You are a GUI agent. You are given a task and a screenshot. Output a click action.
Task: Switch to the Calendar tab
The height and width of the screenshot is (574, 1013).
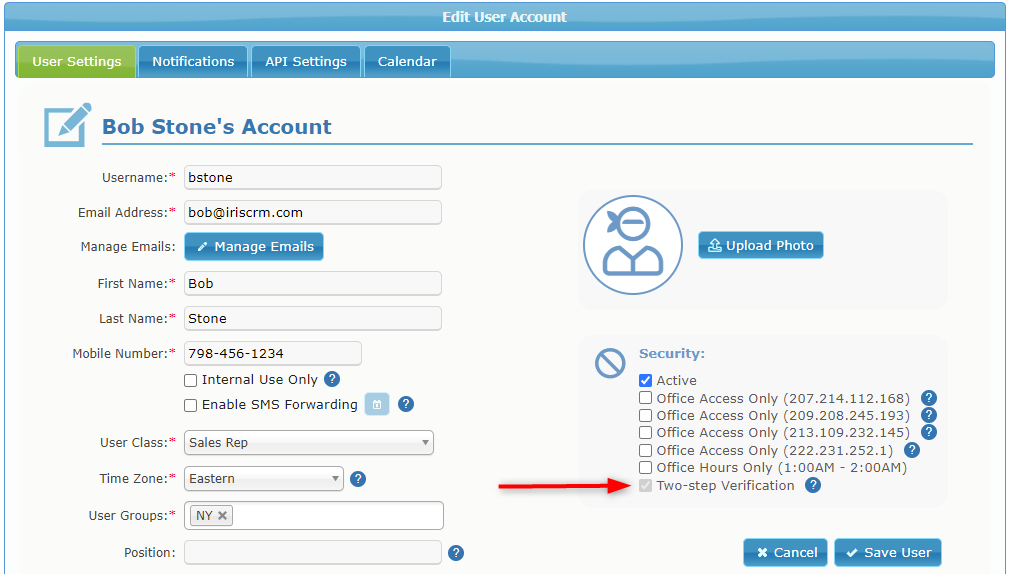pyautogui.click(x=407, y=61)
